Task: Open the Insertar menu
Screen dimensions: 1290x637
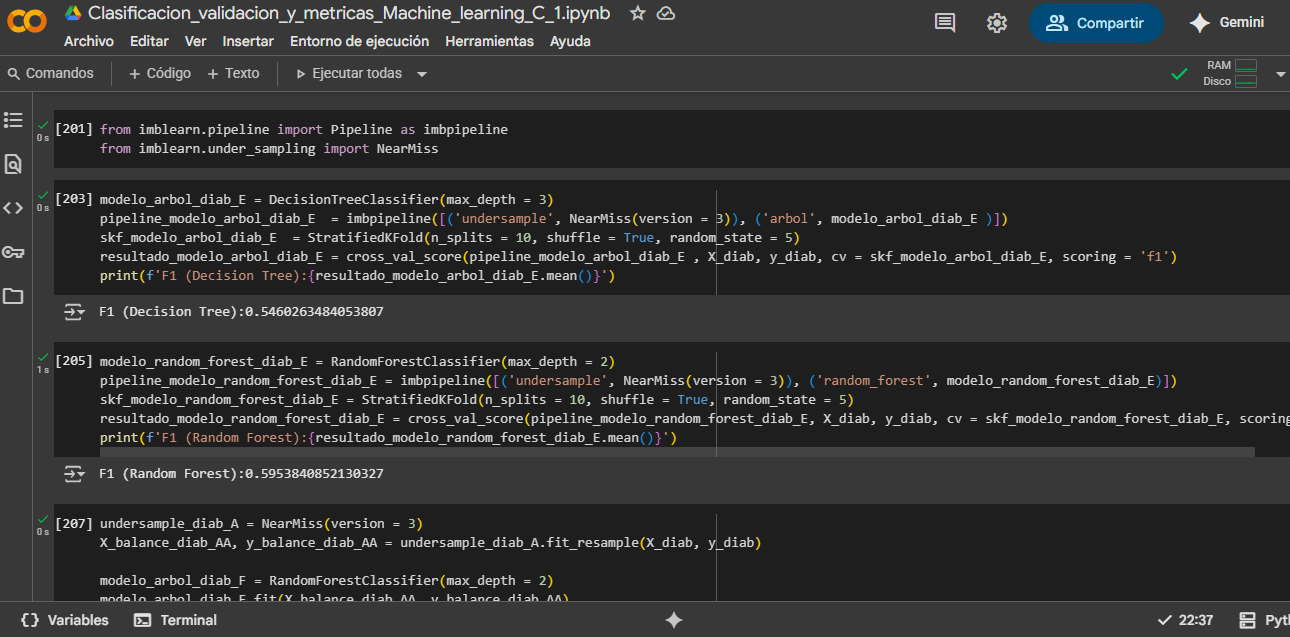Action: (x=248, y=41)
